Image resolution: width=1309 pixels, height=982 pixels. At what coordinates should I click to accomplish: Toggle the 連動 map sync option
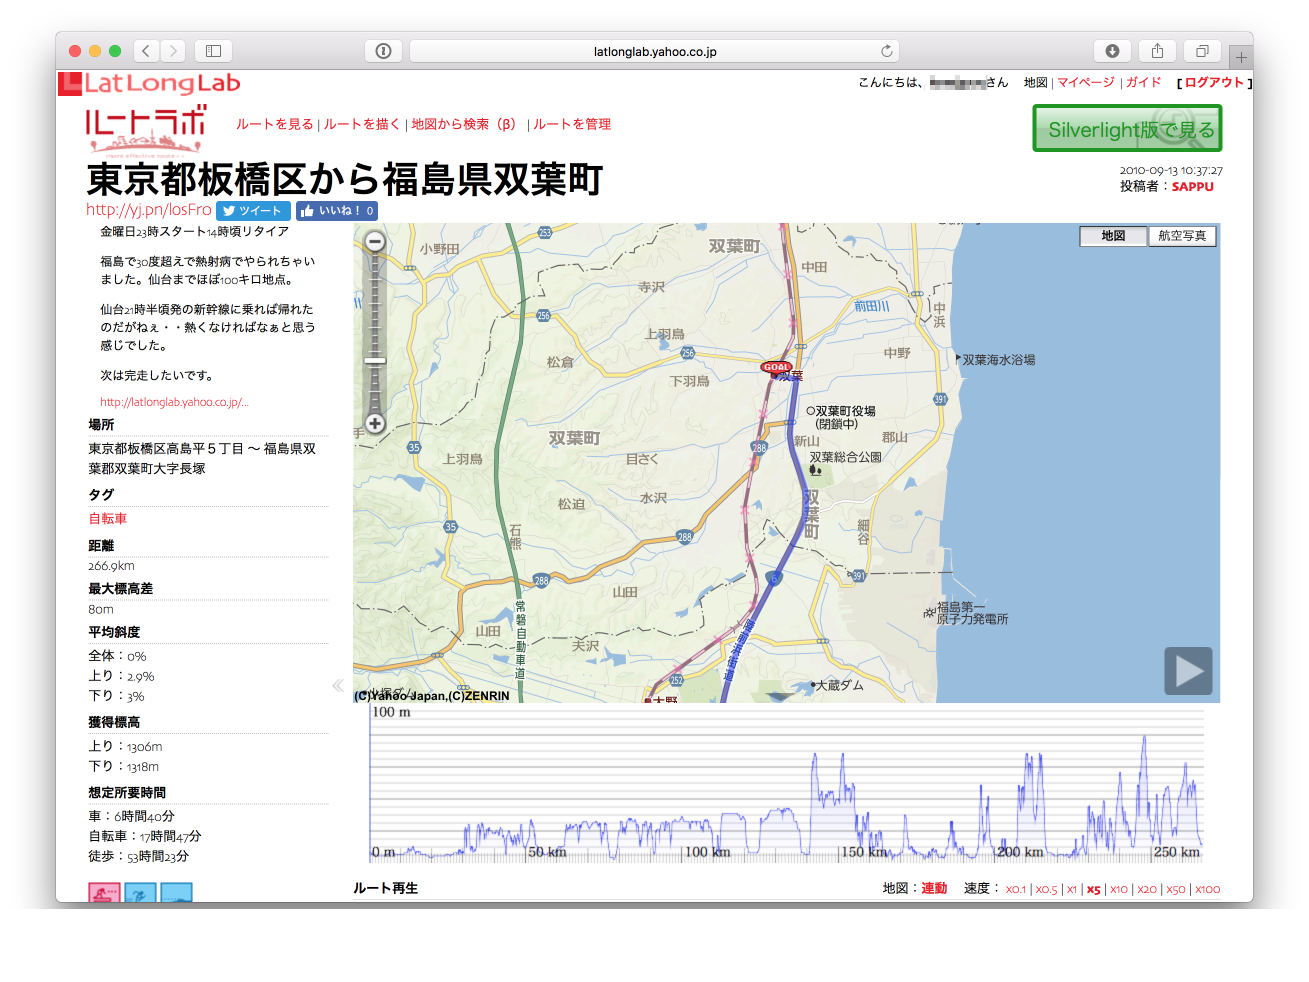pyautogui.click(x=934, y=889)
